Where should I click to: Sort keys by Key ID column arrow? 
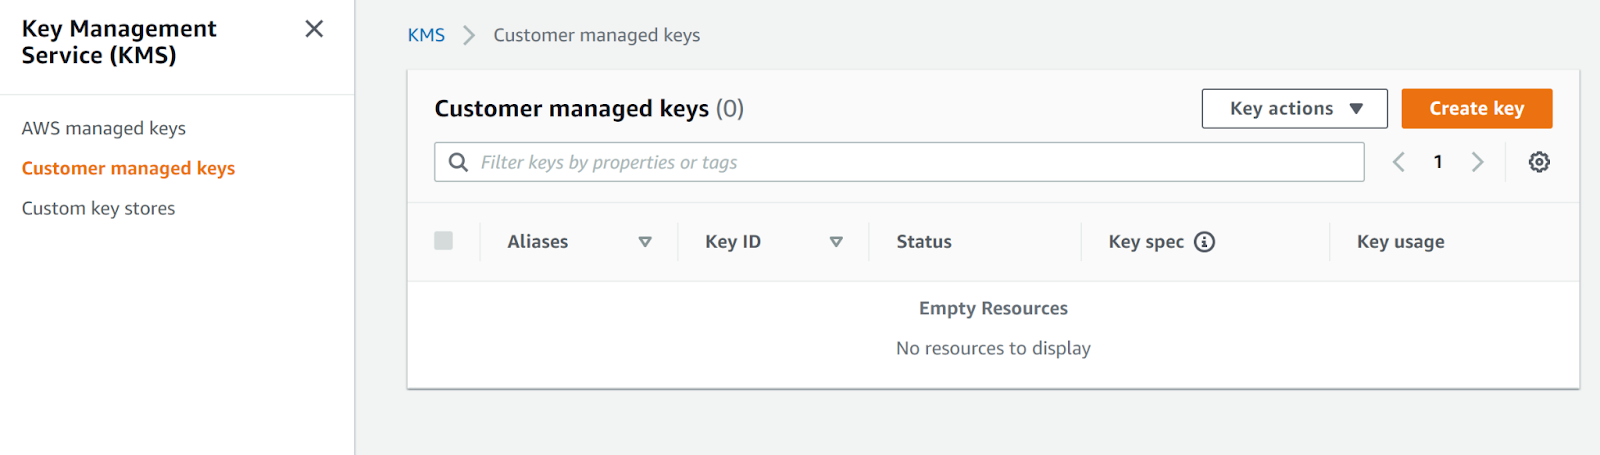pos(836,242)
